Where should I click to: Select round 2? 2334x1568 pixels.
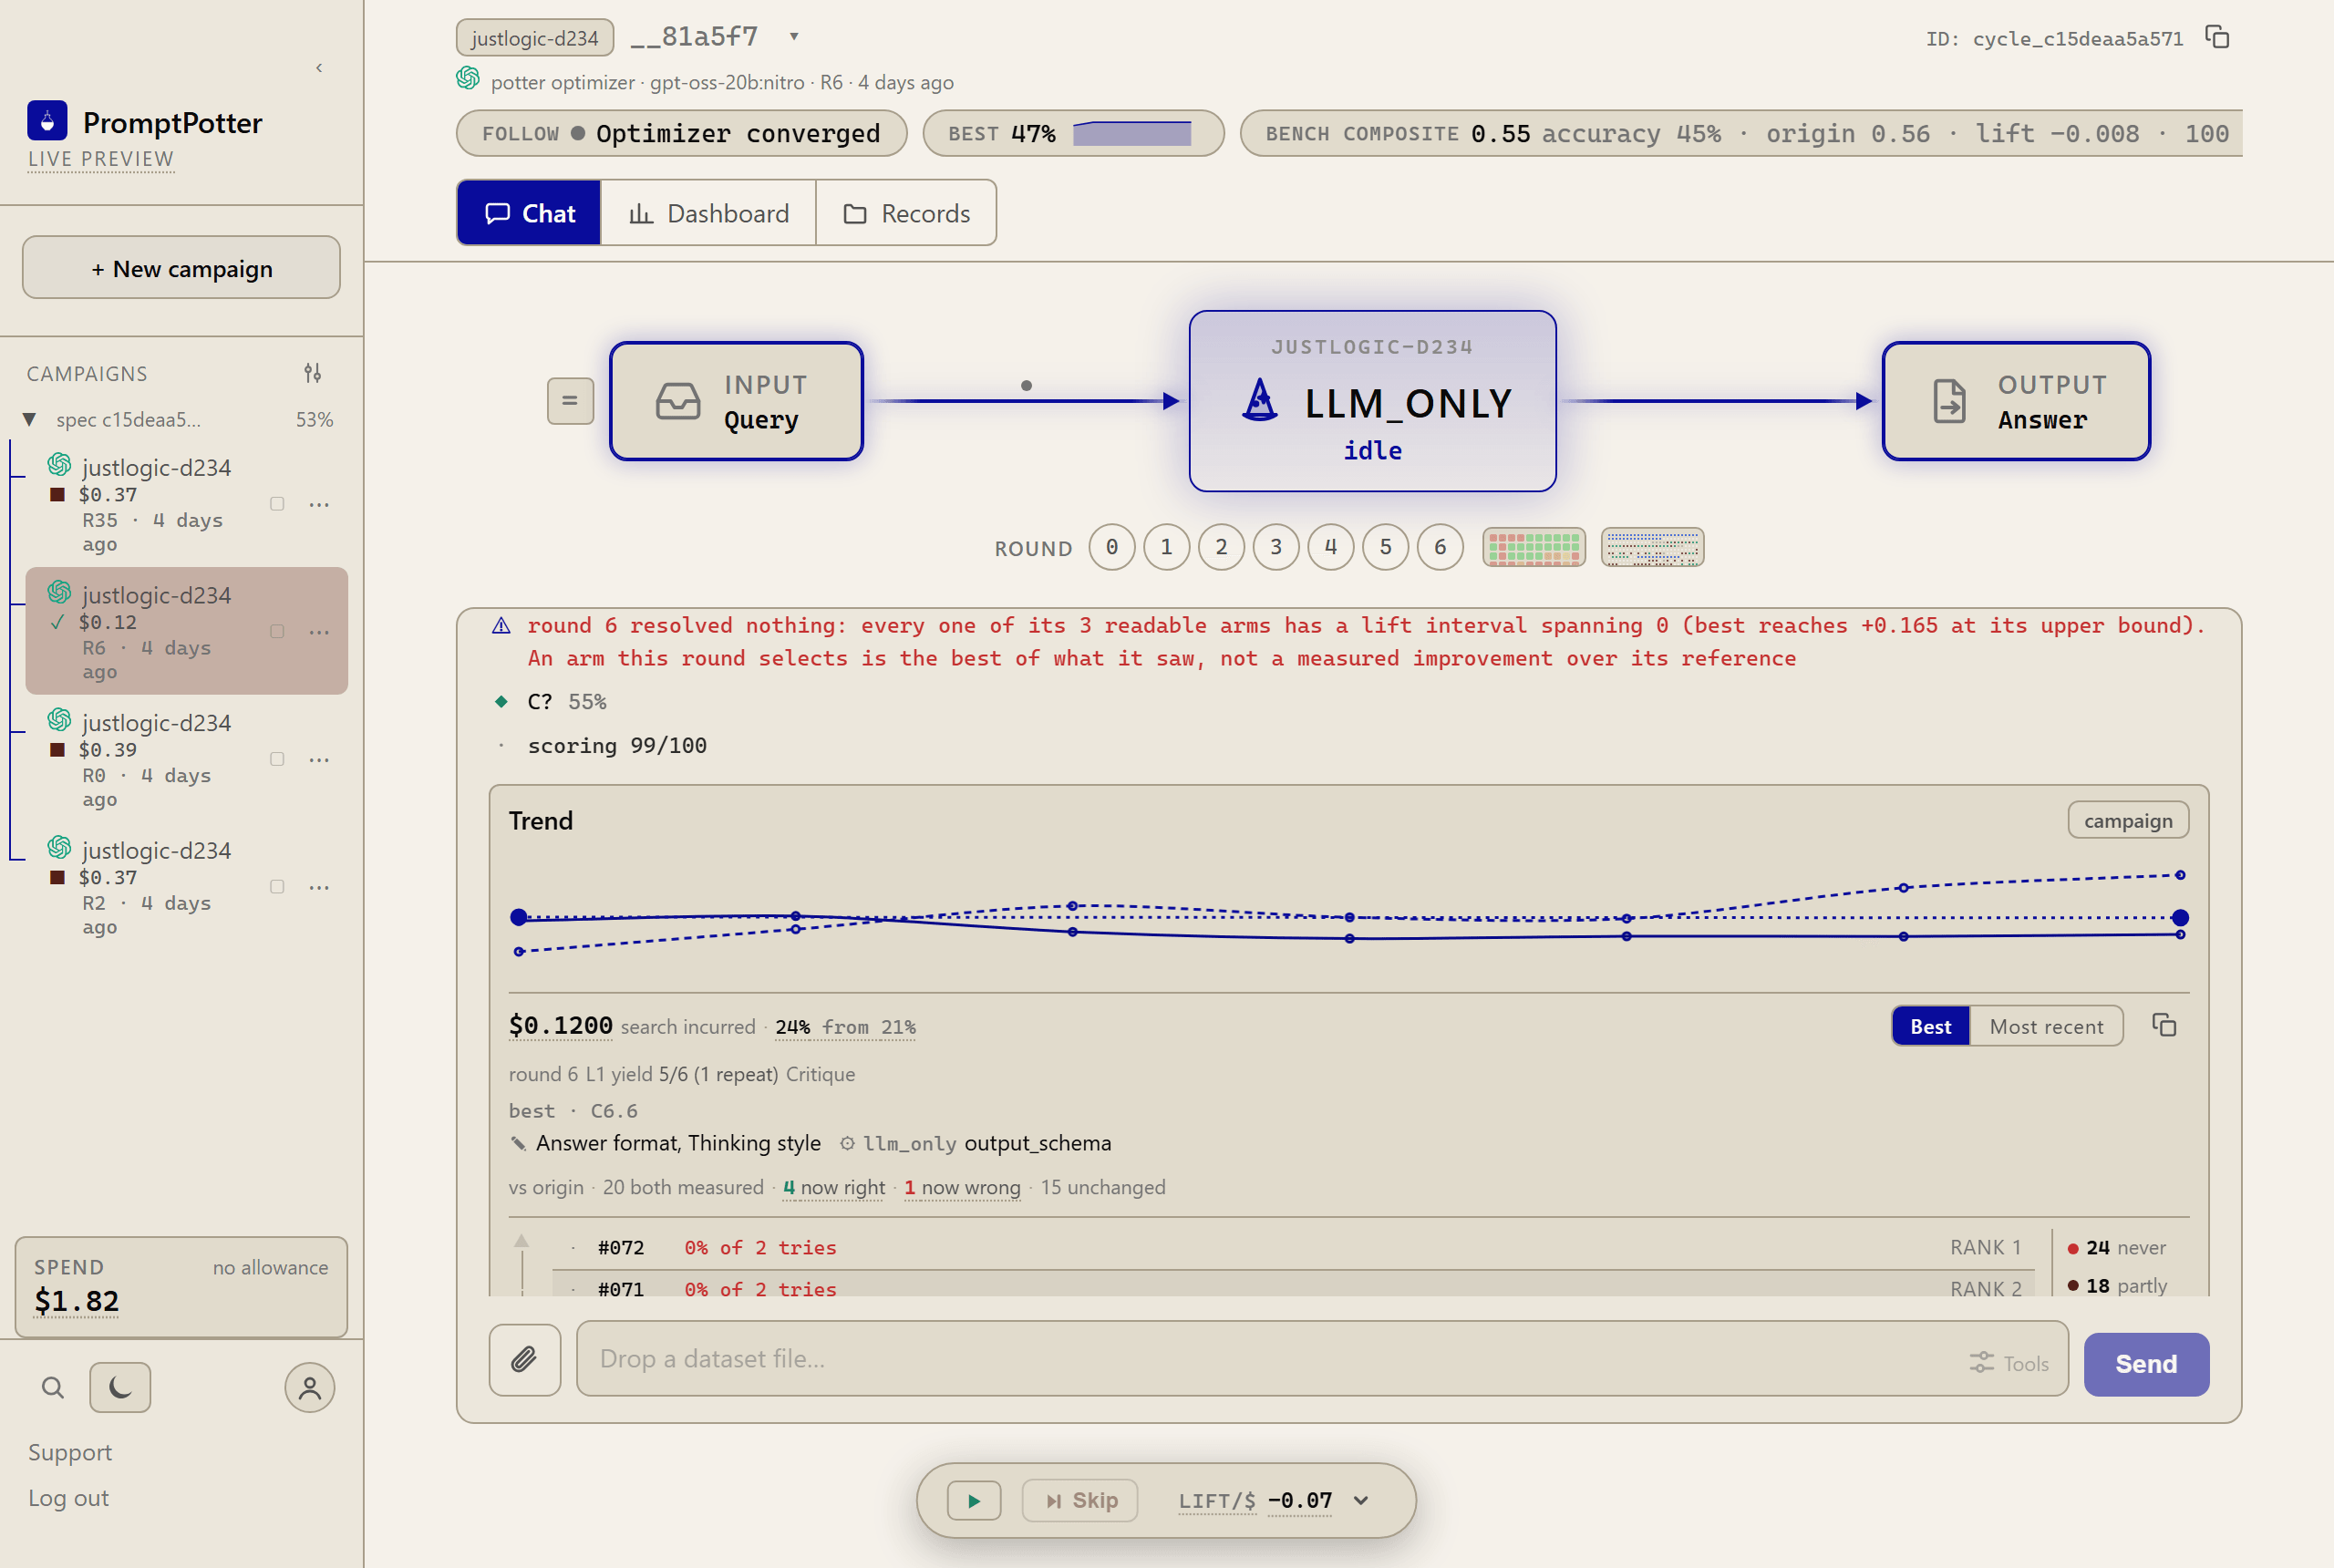1221,547
